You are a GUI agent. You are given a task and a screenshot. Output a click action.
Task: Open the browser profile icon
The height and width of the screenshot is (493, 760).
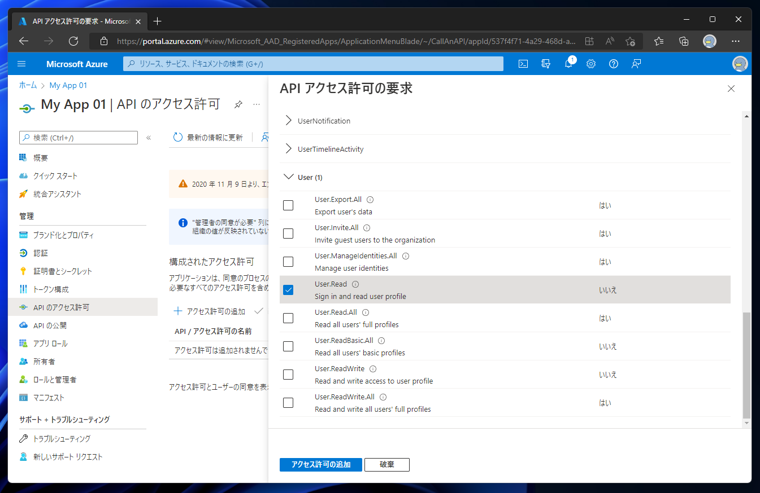pyautogui.click(x=710, y=41)
